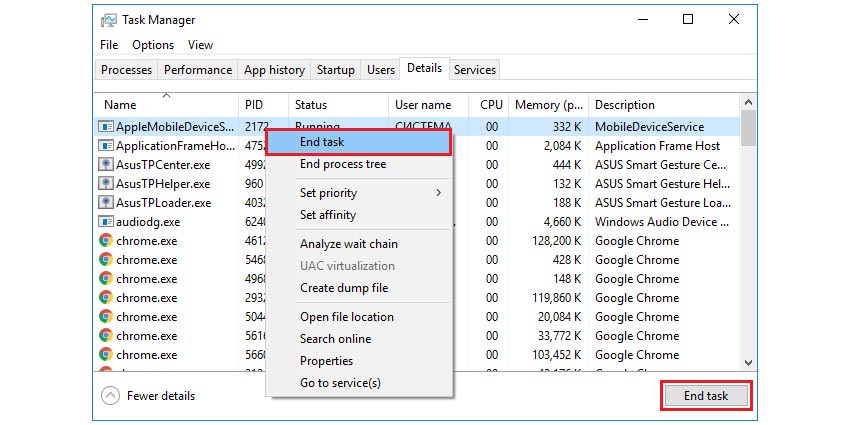This screenshot has height=425, width=850.
Task: Click the 332 K memory value
Action: (567, 127)
